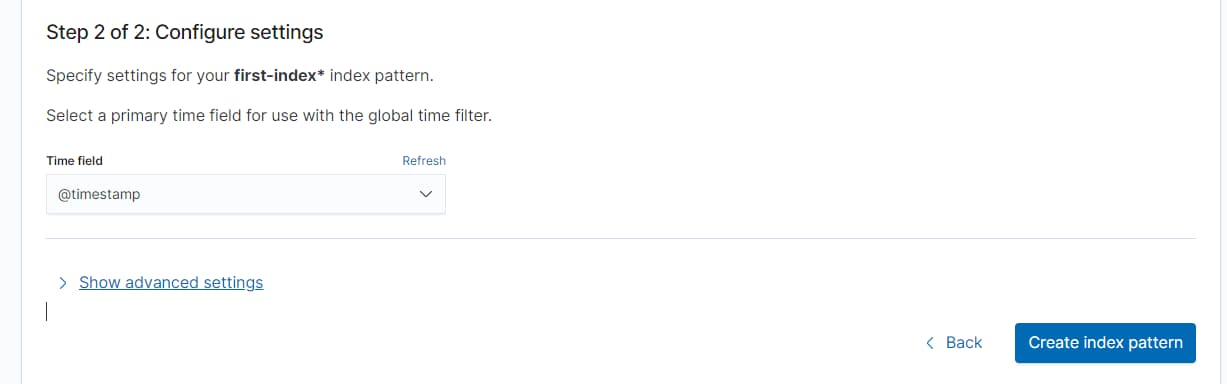The width and height of the screenshot is (1227, 384).
Task: Open the Time field dropdown
Action: (x=246, y=195)
